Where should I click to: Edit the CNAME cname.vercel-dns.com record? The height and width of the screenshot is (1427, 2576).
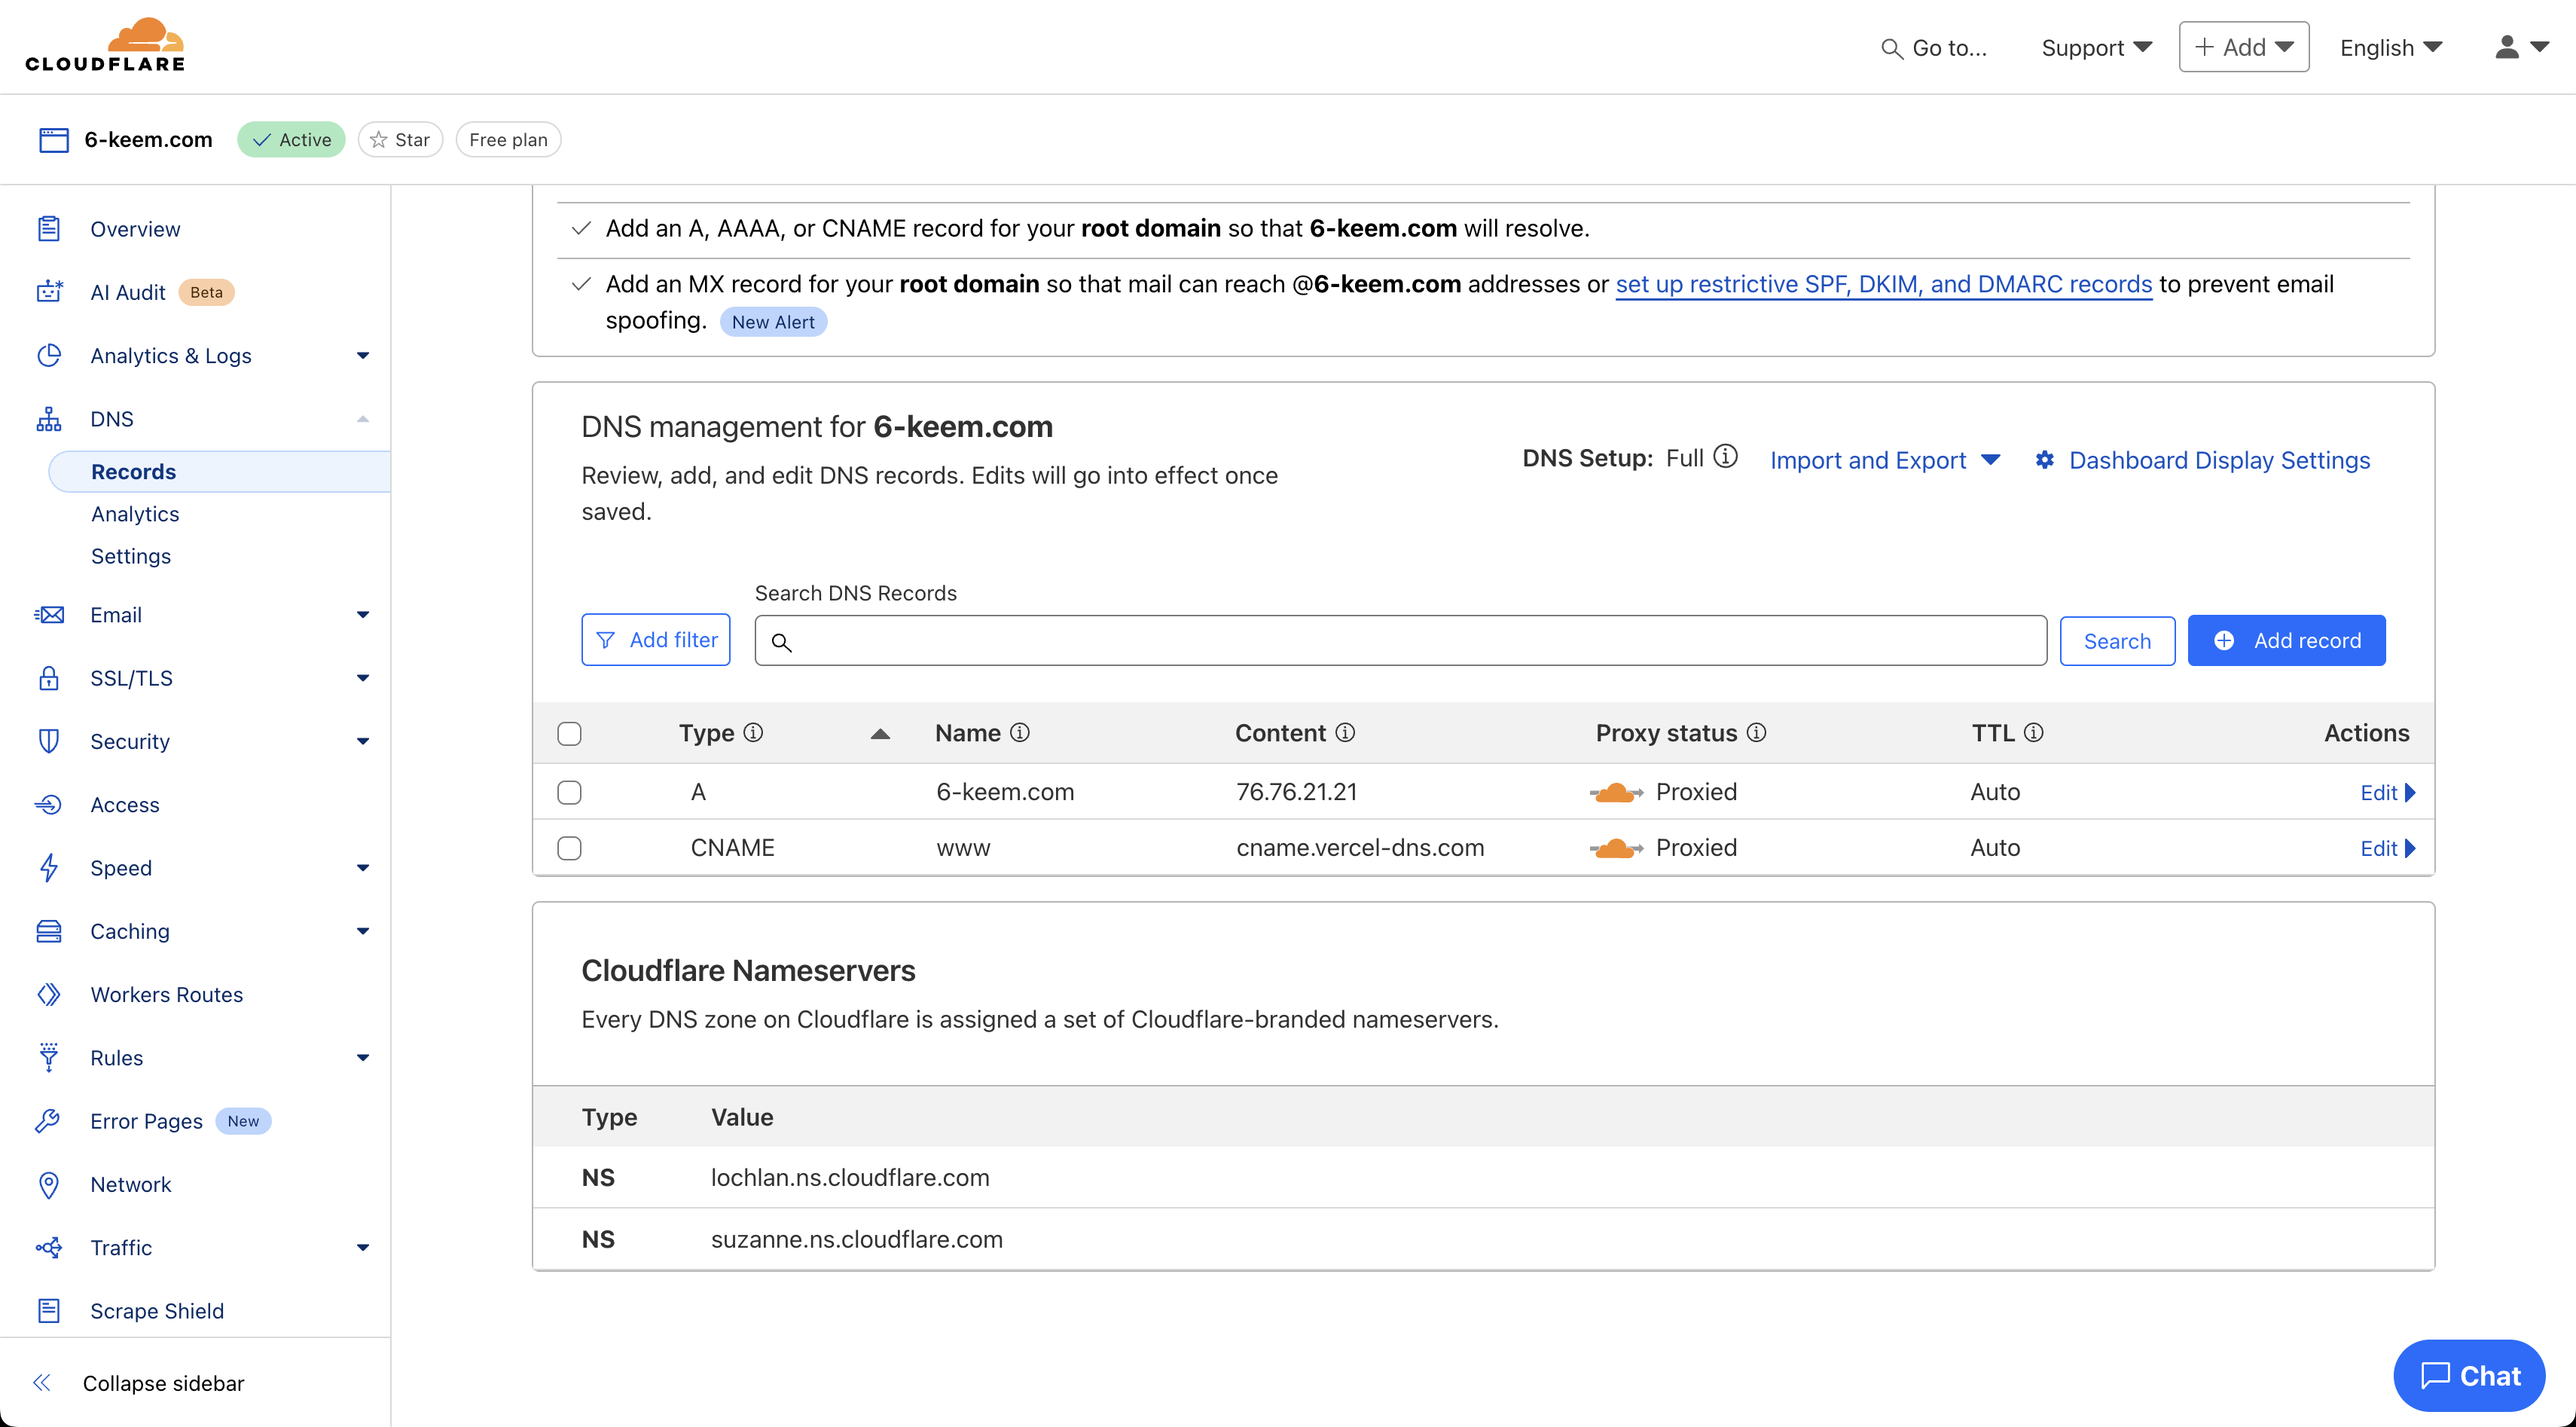tap(2388, 848)
